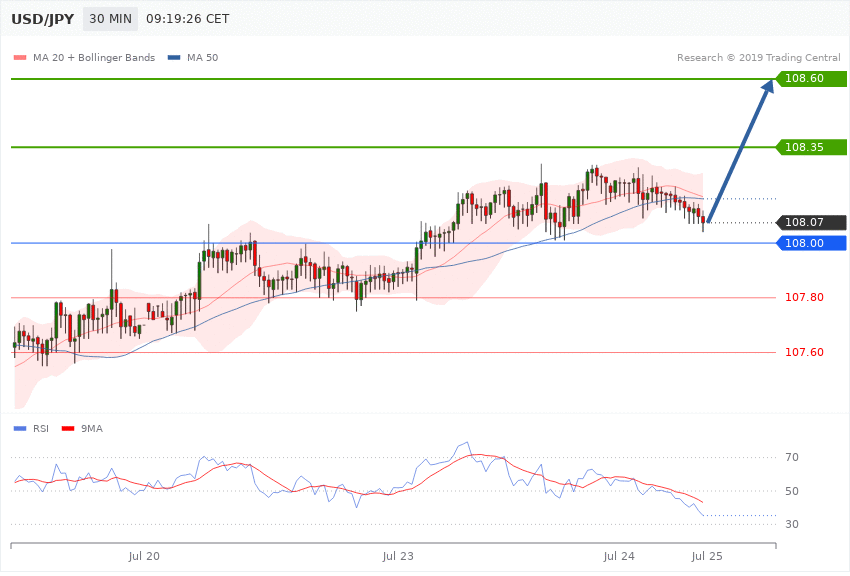Click the 9MA legend label

pos(92,429)
